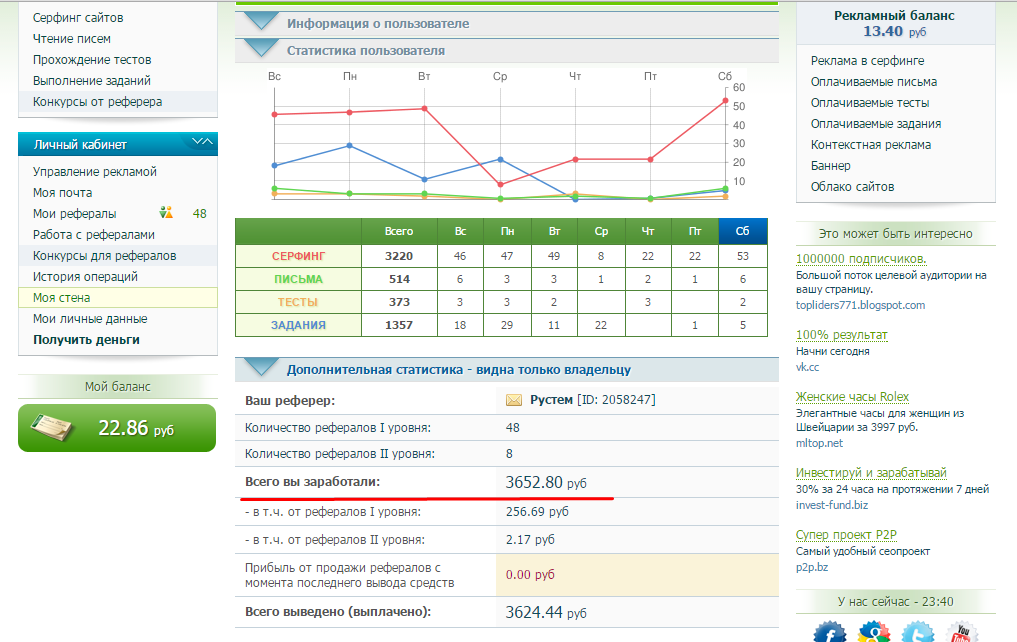Open the Facebook social icon
1017x642 pixels.
click(x=829, y=633)
